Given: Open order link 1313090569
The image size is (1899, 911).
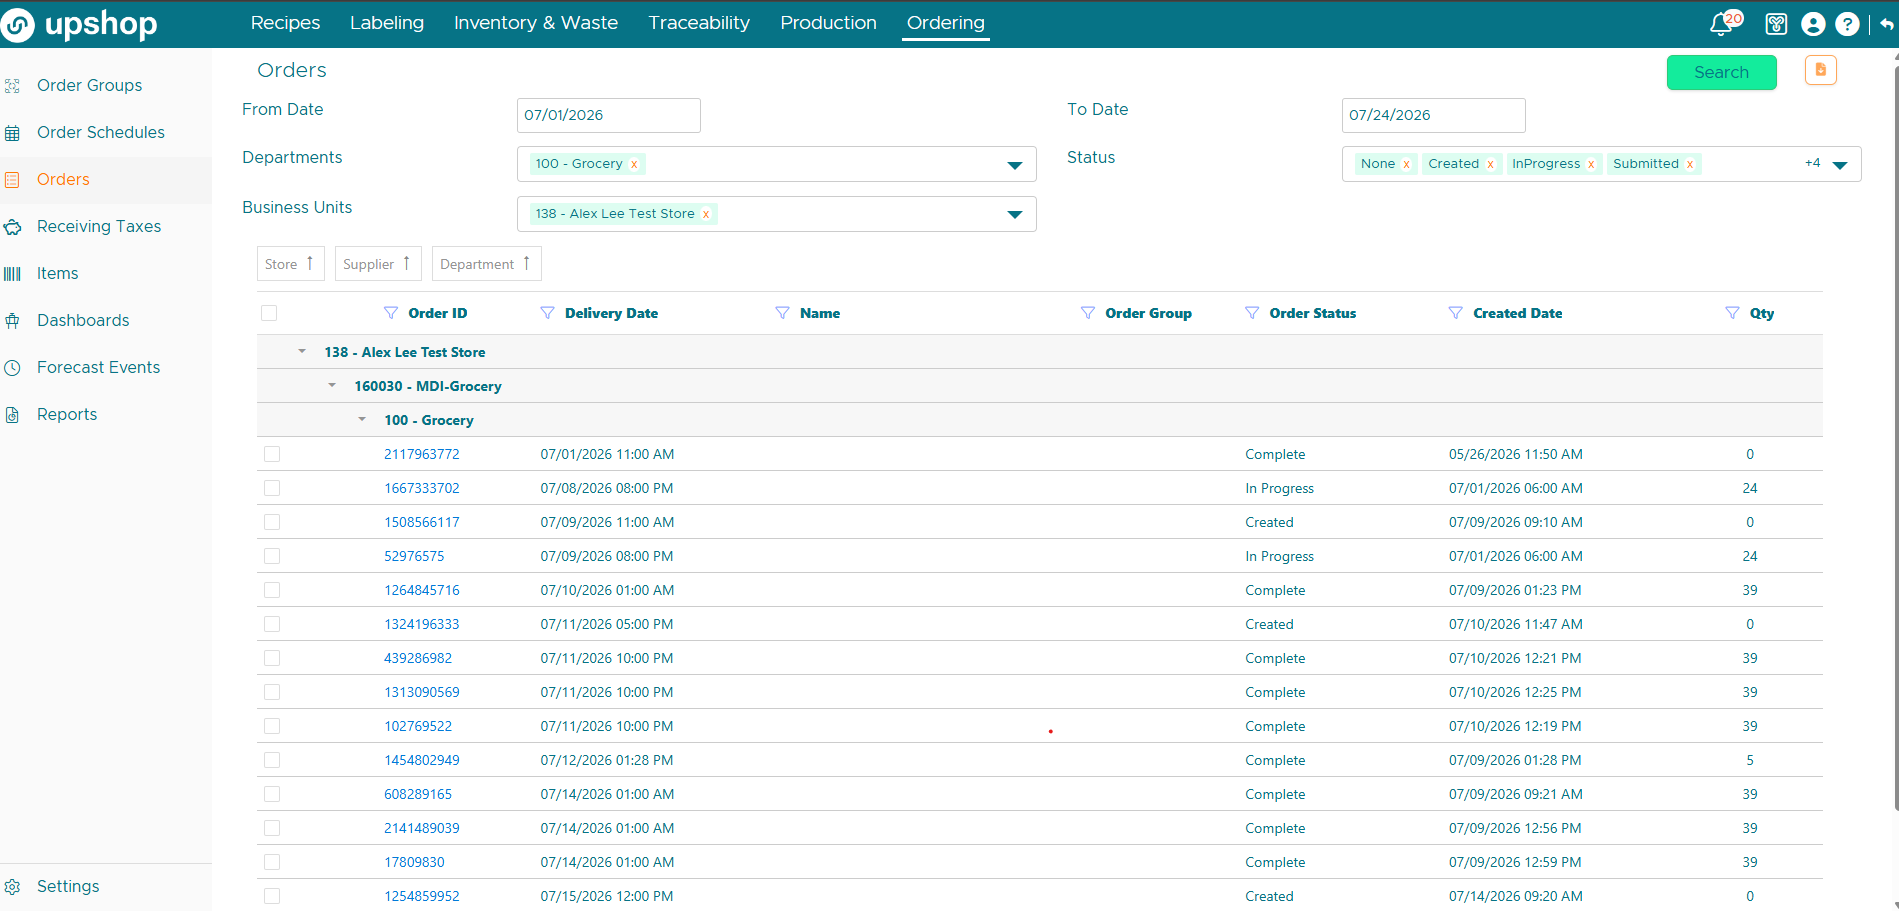Looking at the screenshot, I should click(x=422, y=692).
